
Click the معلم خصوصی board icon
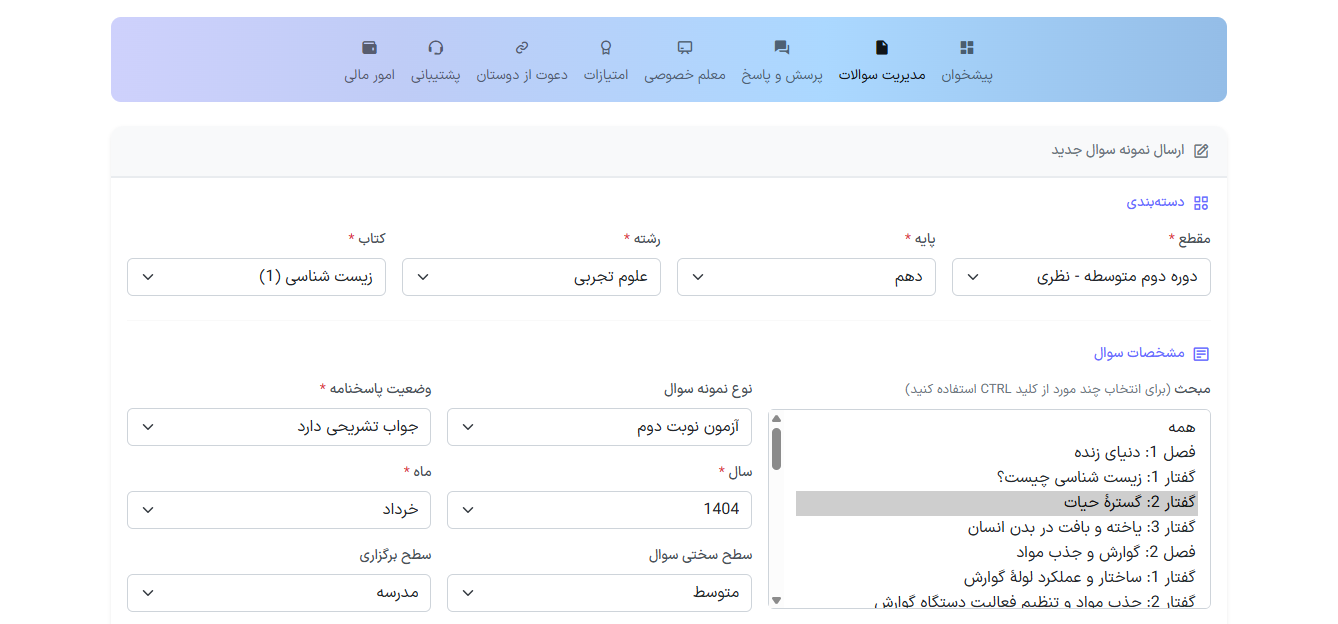(x=685, y=48)
